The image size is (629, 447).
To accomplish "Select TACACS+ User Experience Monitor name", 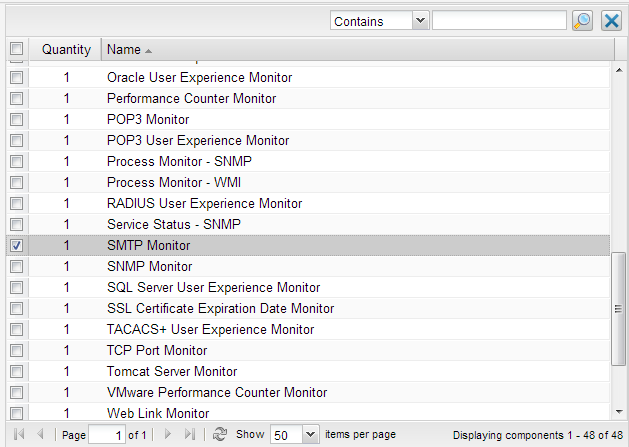I will pos(210,329).
